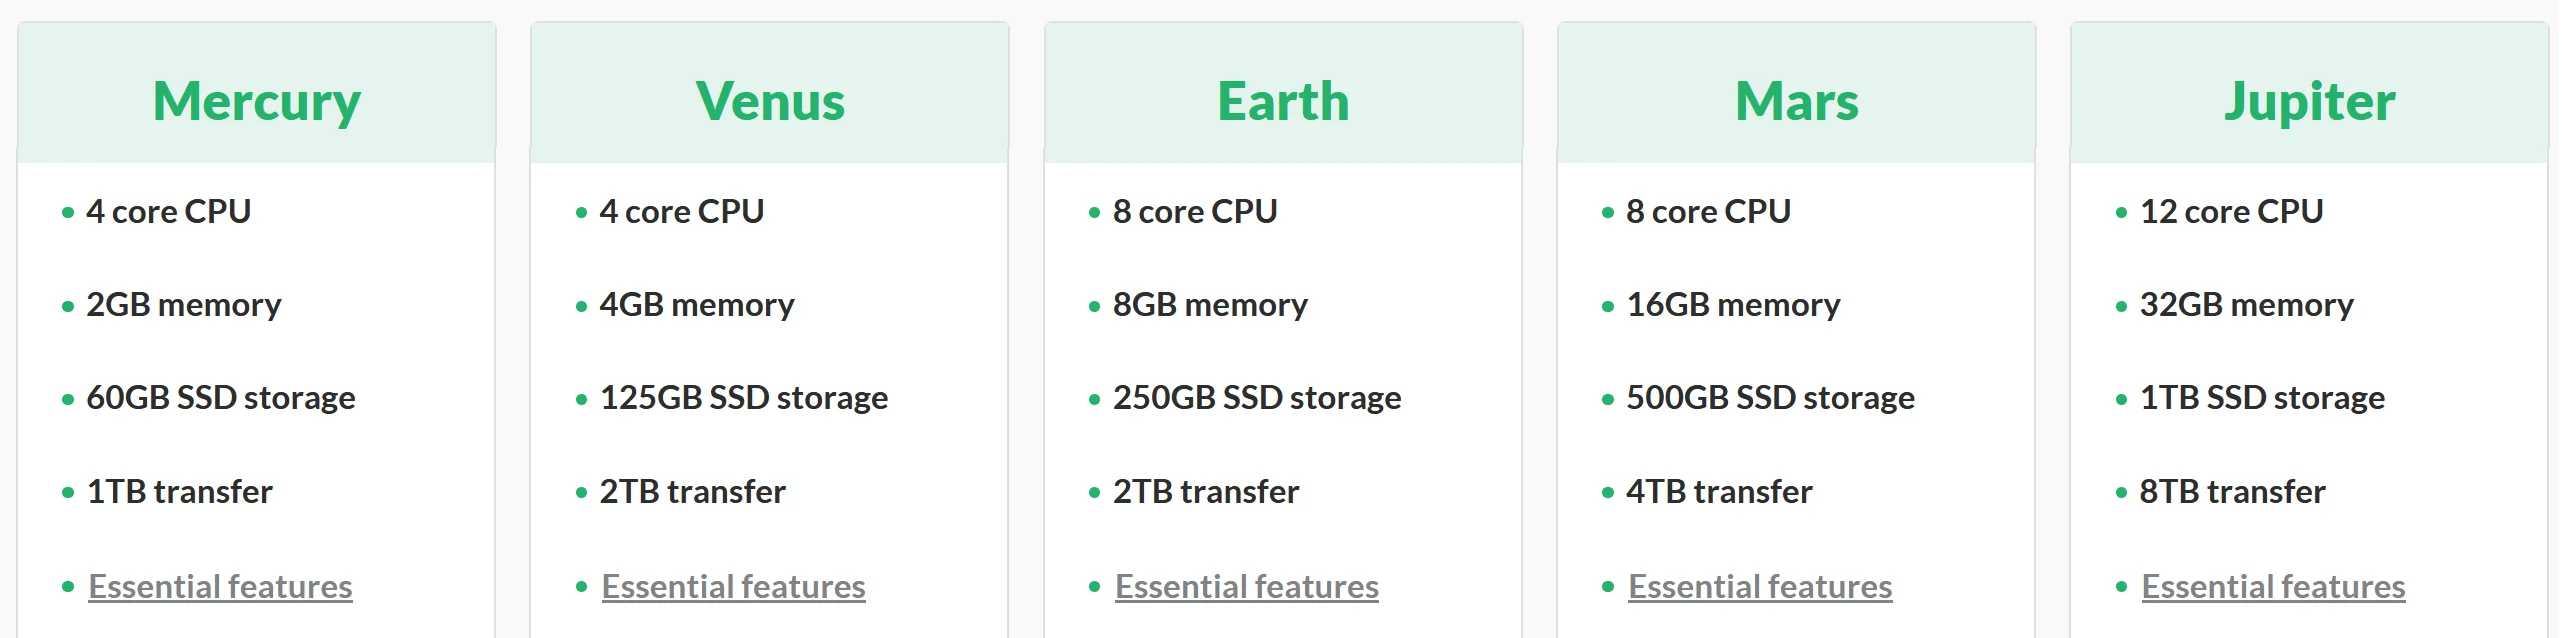This screenshot has width=2562, height=638.
Task: Click the 250GB SSD storage item
Action: pyautogui.click(x=1257, y=398)
